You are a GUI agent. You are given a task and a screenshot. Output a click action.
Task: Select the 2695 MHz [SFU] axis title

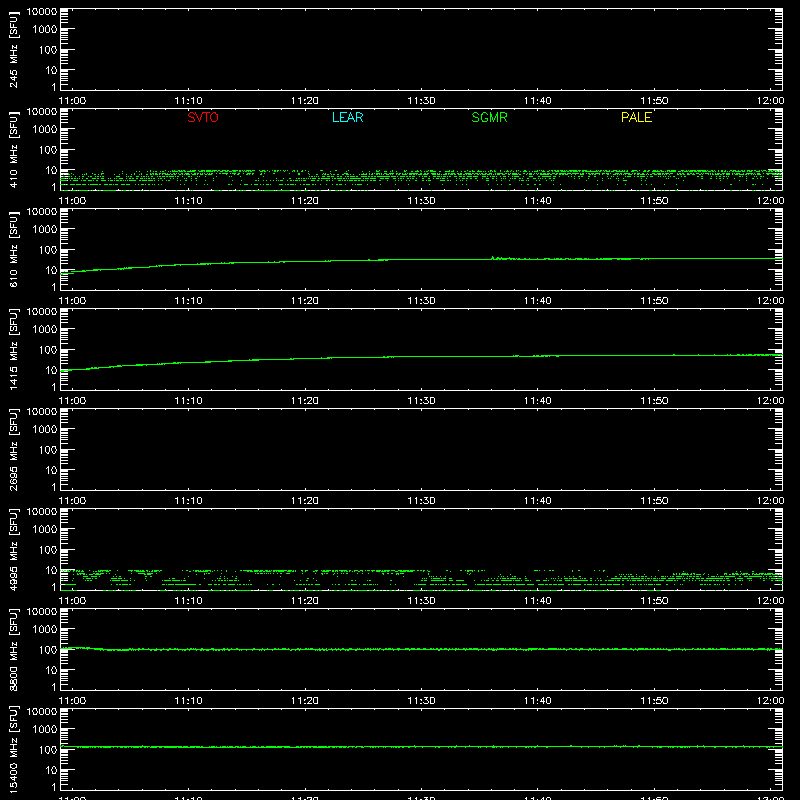[13, 449]
